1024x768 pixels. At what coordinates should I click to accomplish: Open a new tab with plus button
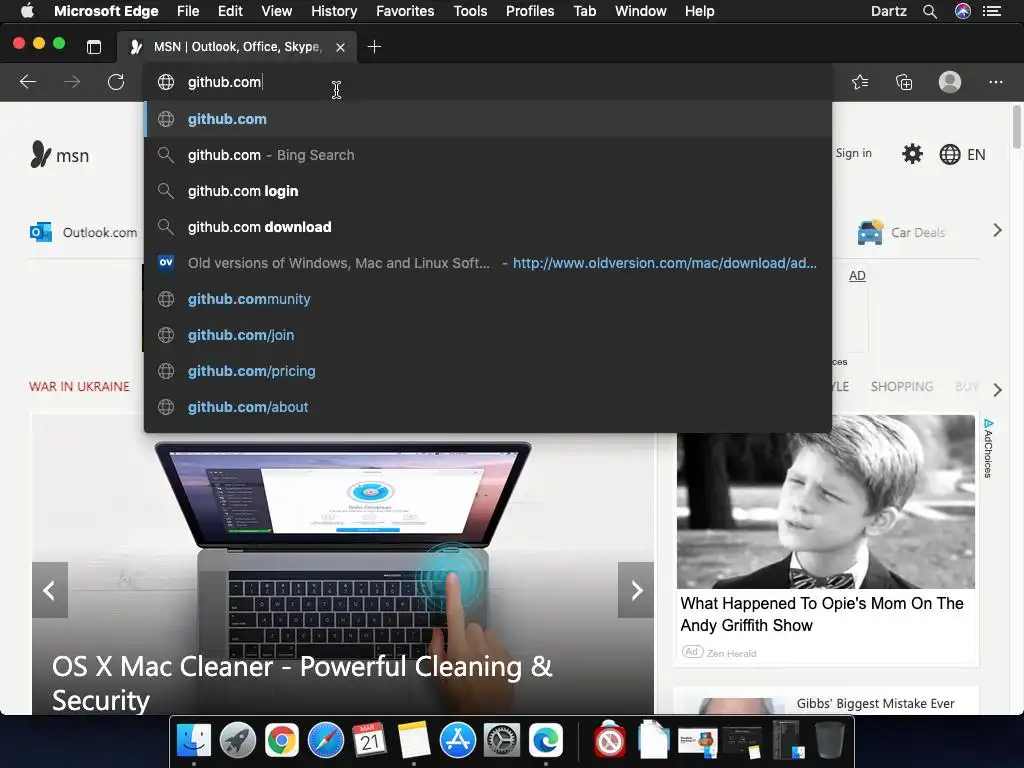tap(374, 46)
